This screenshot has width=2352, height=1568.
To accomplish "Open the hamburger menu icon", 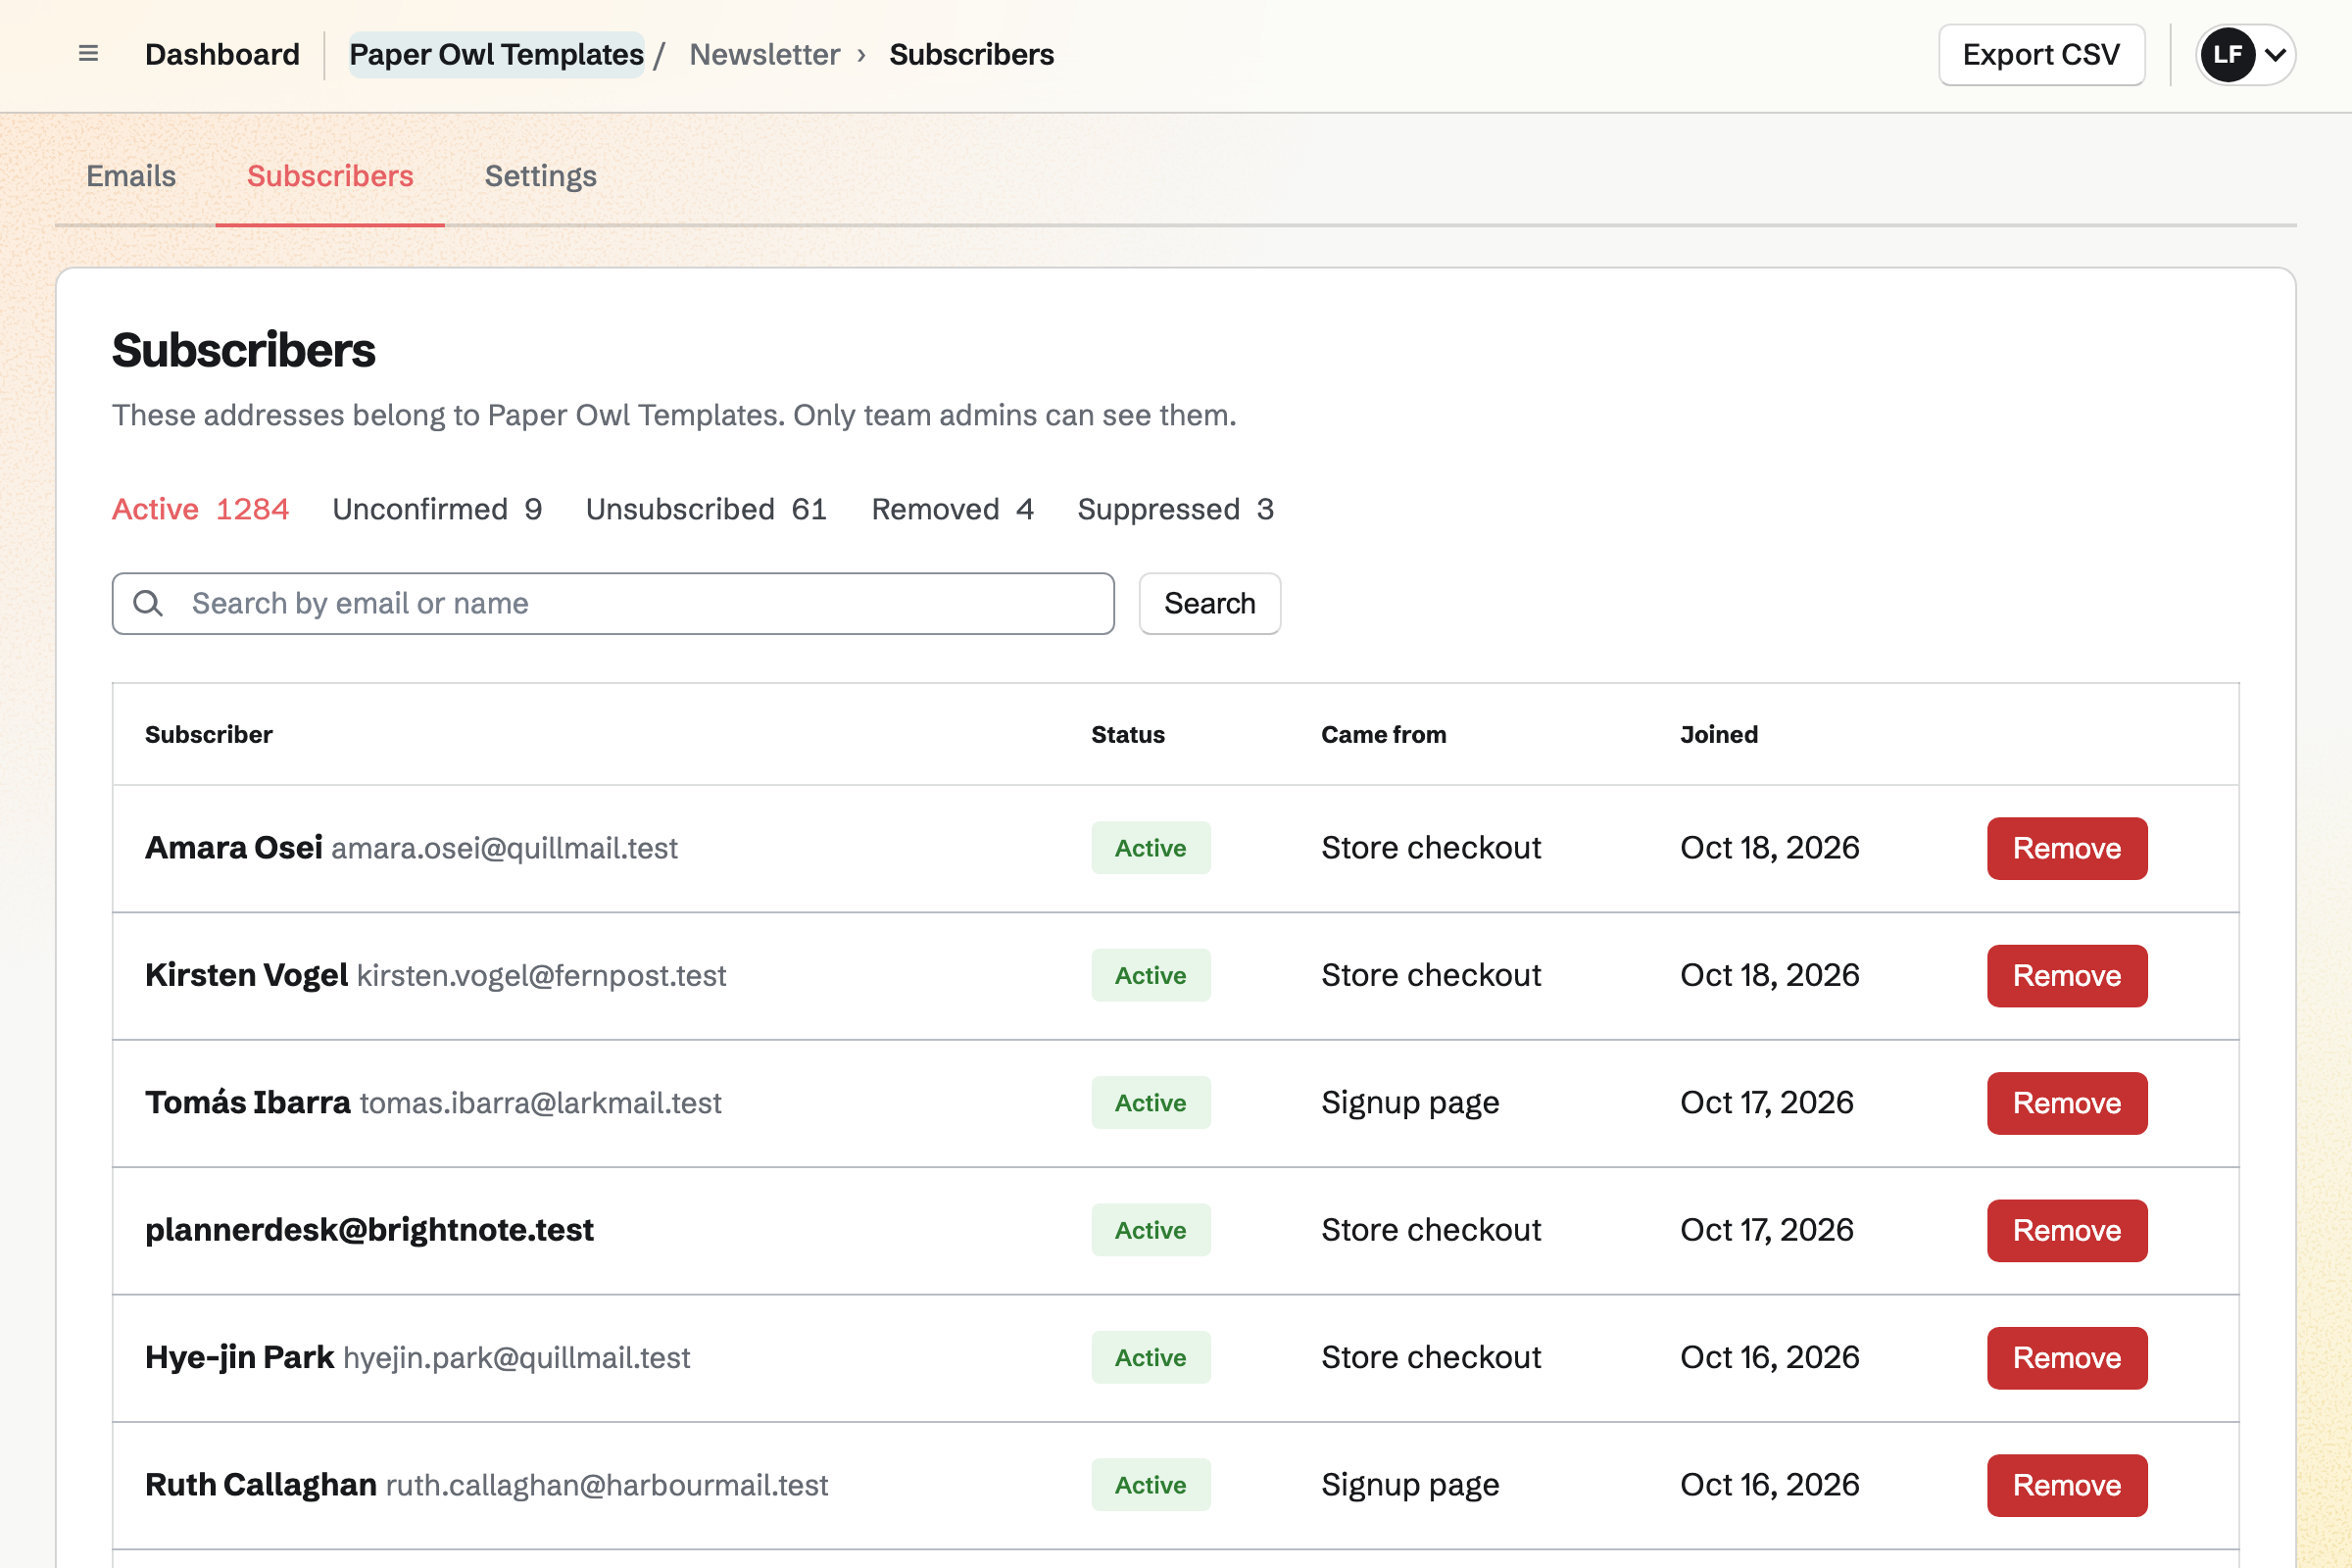I will [88, 54].
